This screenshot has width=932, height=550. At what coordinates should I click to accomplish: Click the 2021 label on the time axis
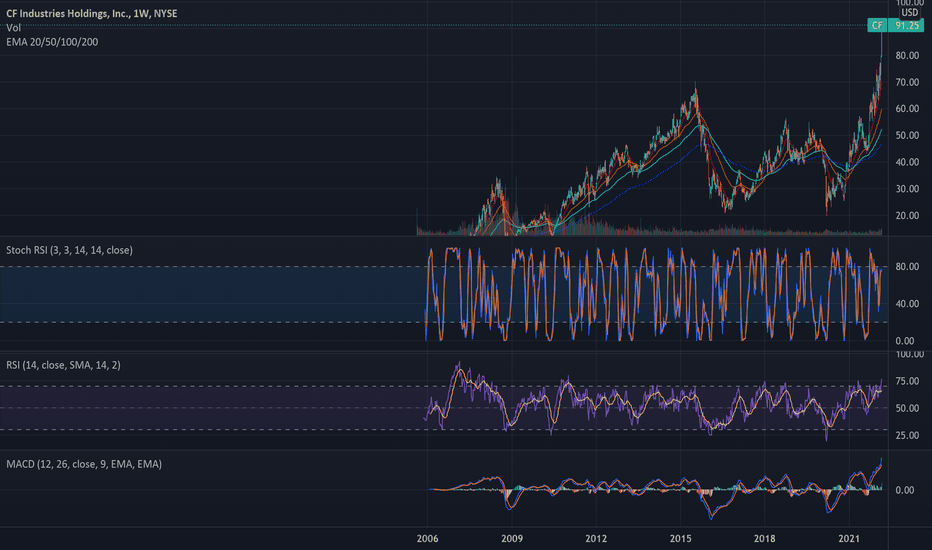[x=849, y=539]
